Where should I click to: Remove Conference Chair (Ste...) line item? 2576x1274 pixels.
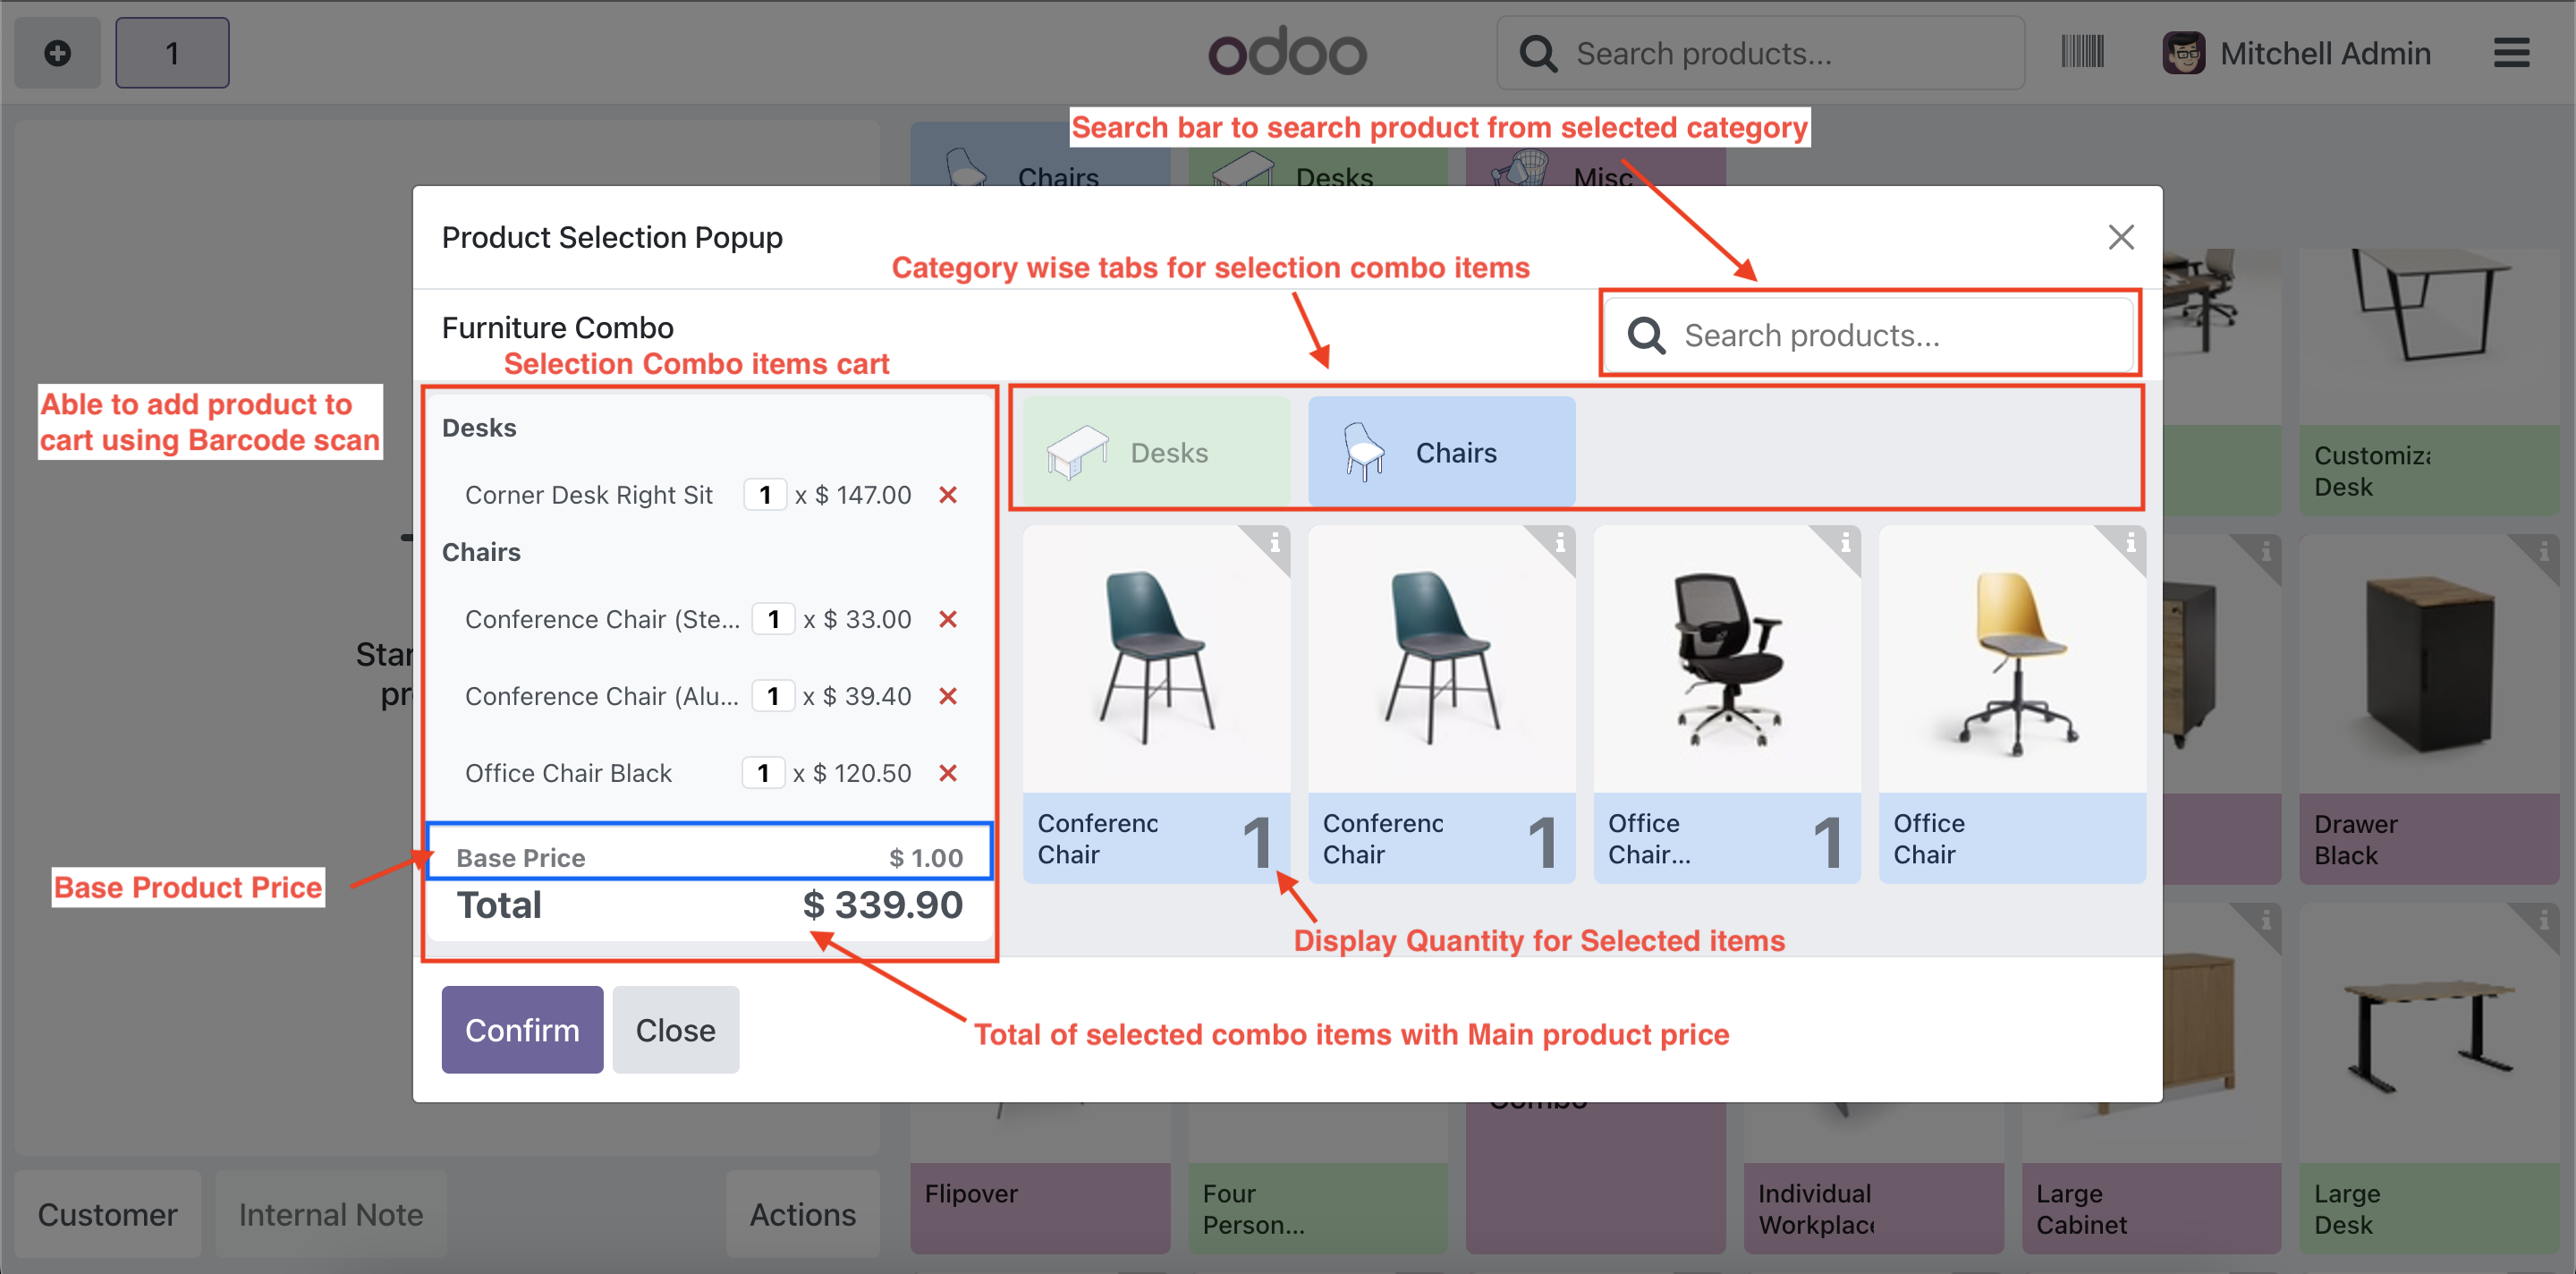(x=948, y=618)
